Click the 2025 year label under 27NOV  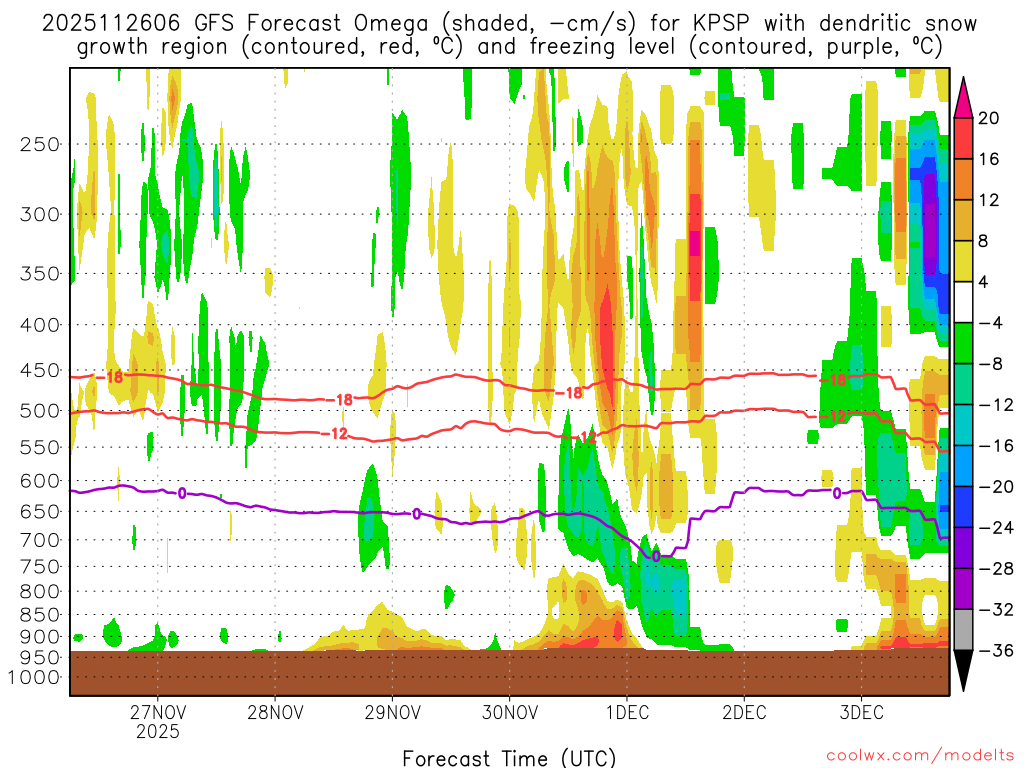pos(158,731)
